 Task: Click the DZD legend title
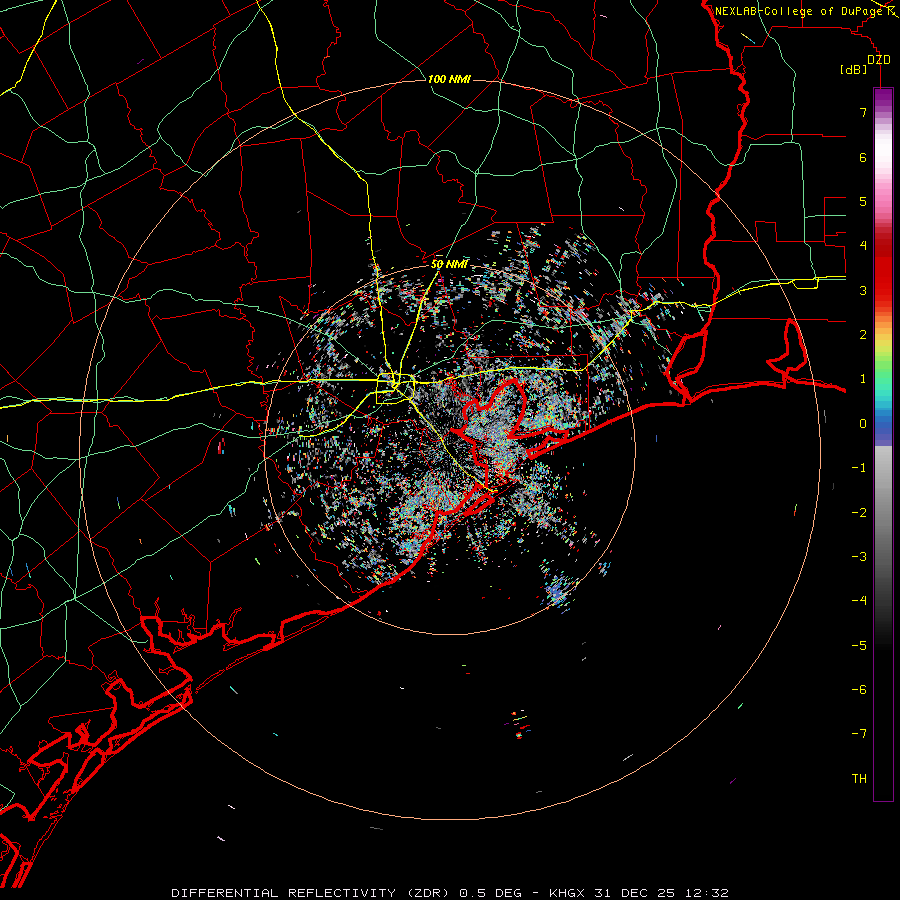[x=878, y=60]
